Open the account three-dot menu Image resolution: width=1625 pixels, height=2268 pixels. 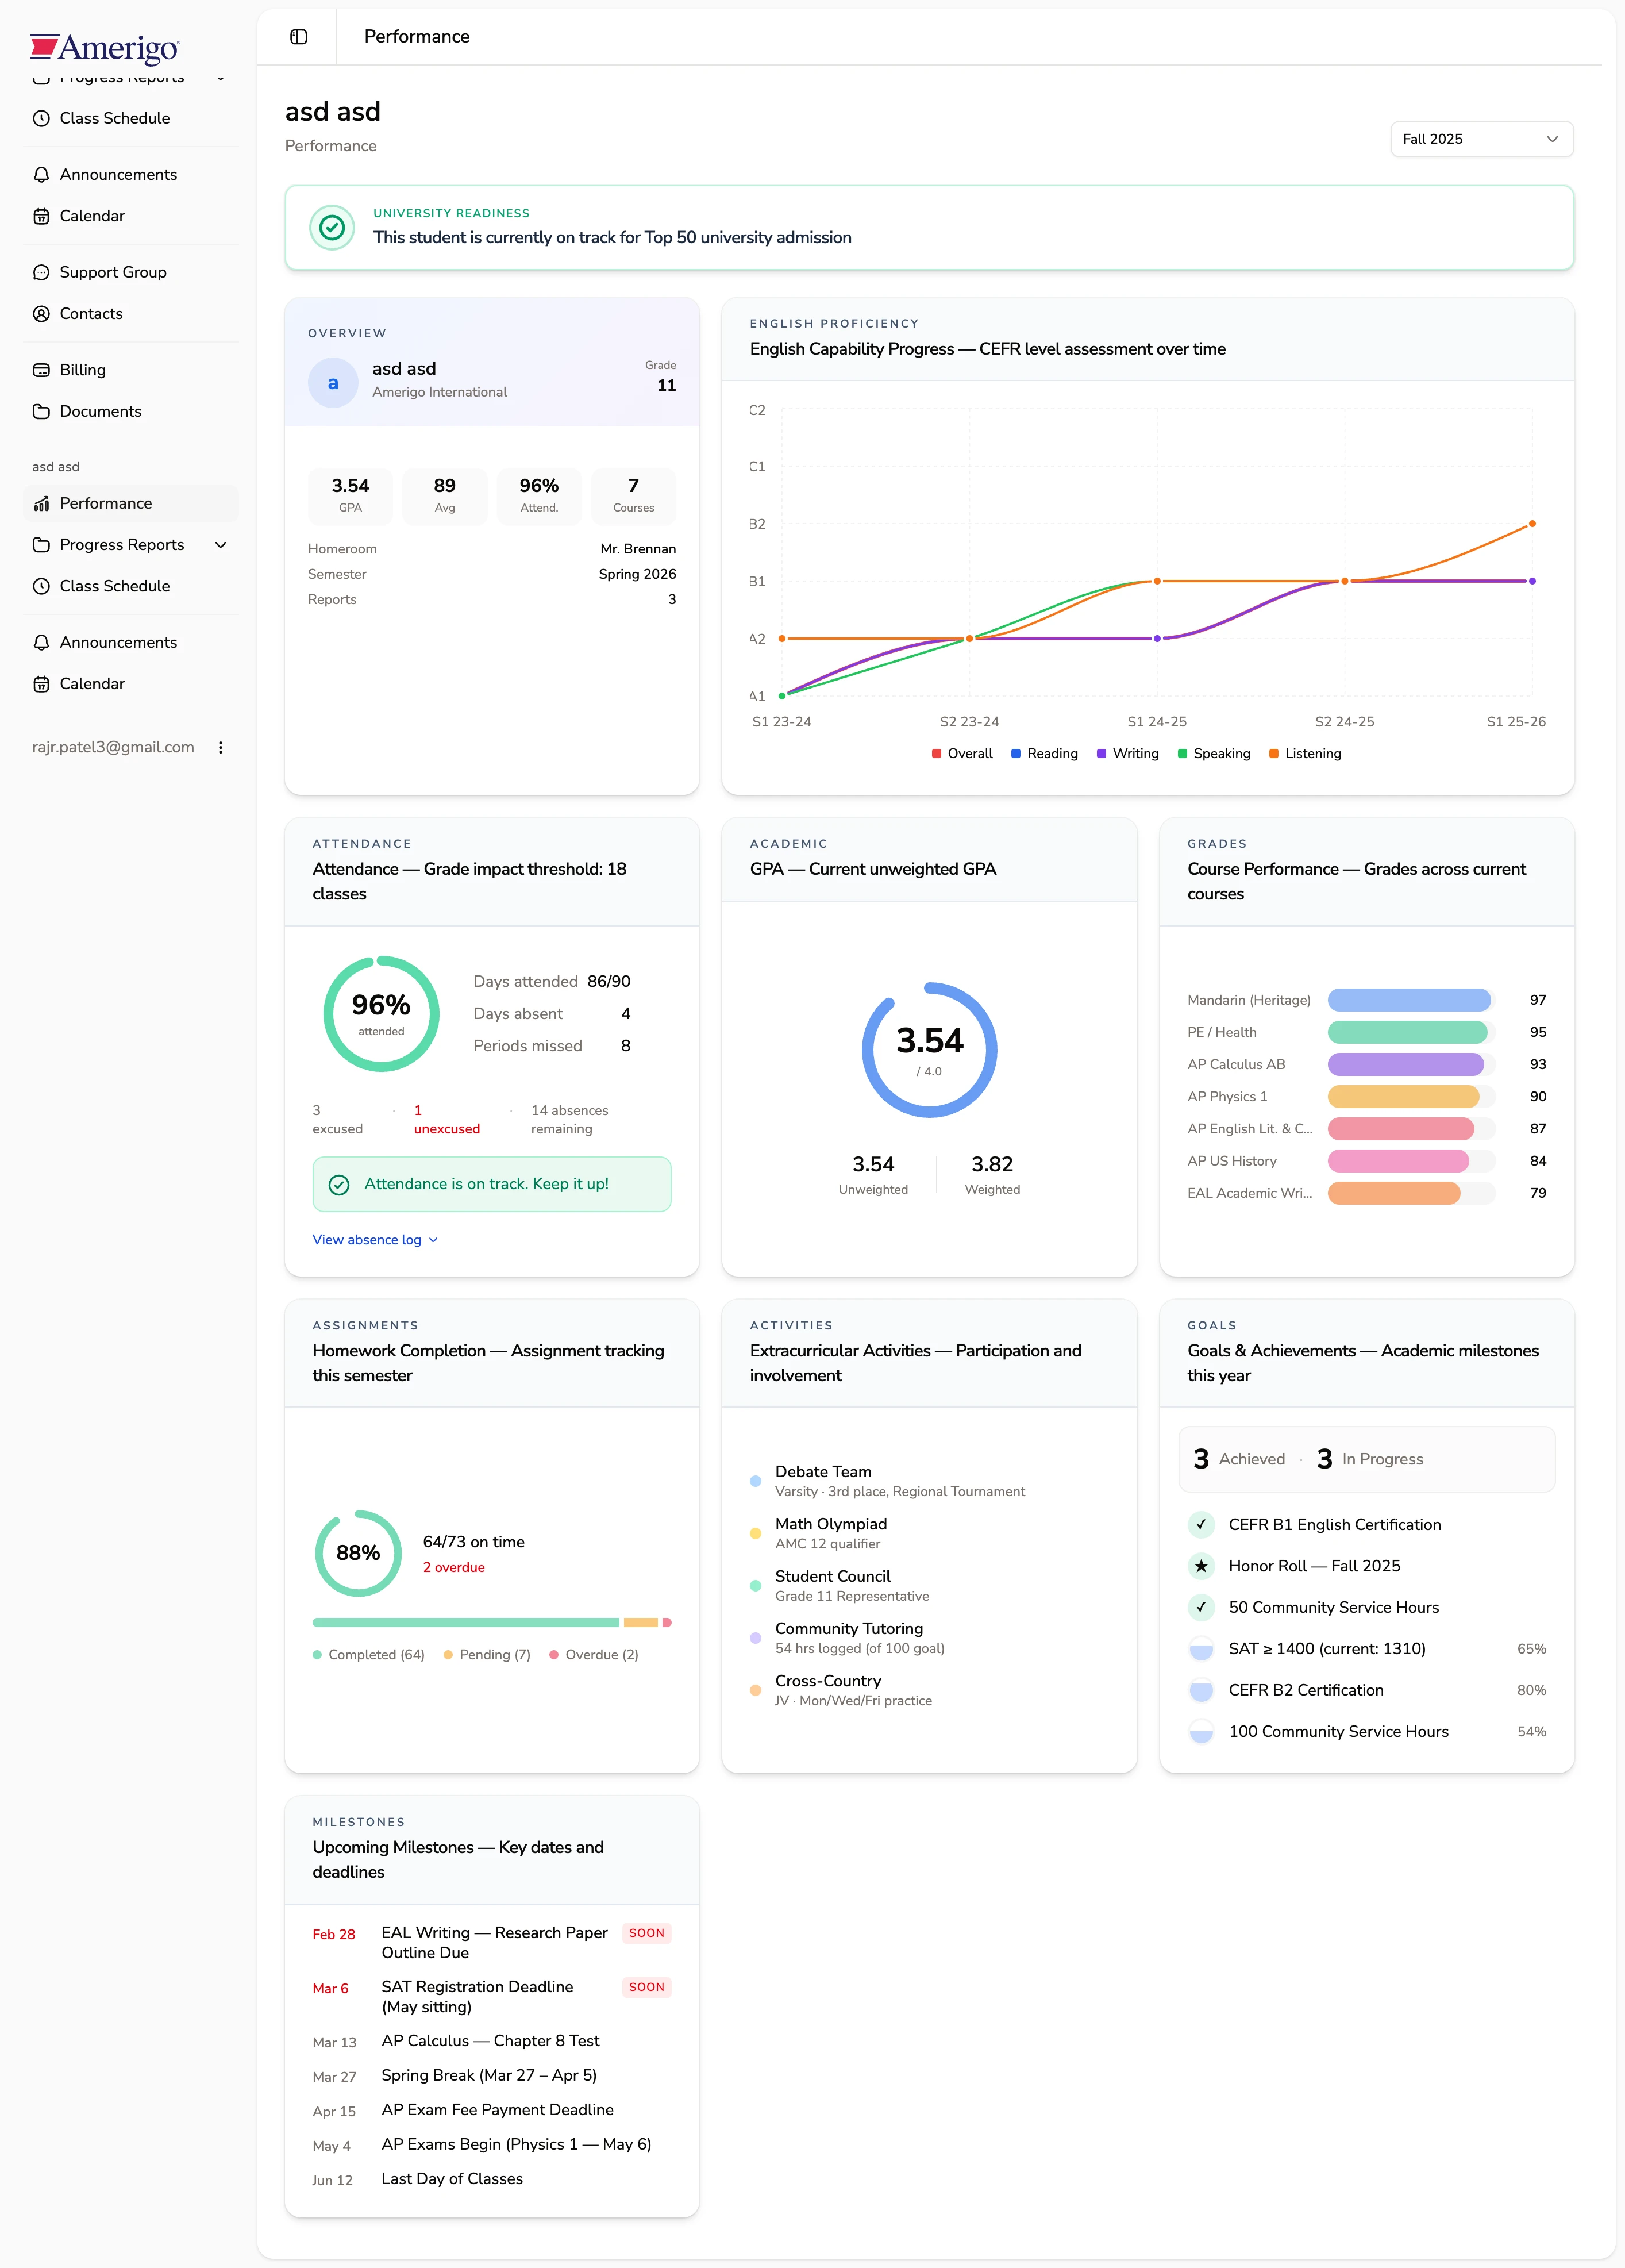[220, 747]
